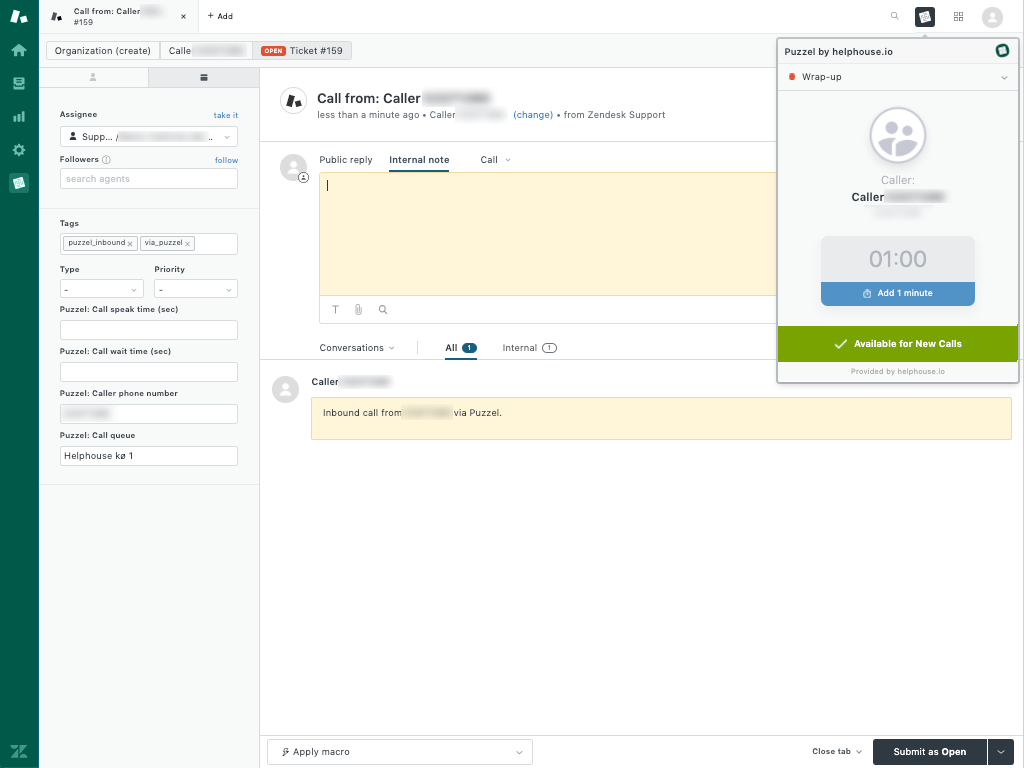1024x768 pixels.
Task: Click the search magnifier in top bar
Action: click(894, 16)
